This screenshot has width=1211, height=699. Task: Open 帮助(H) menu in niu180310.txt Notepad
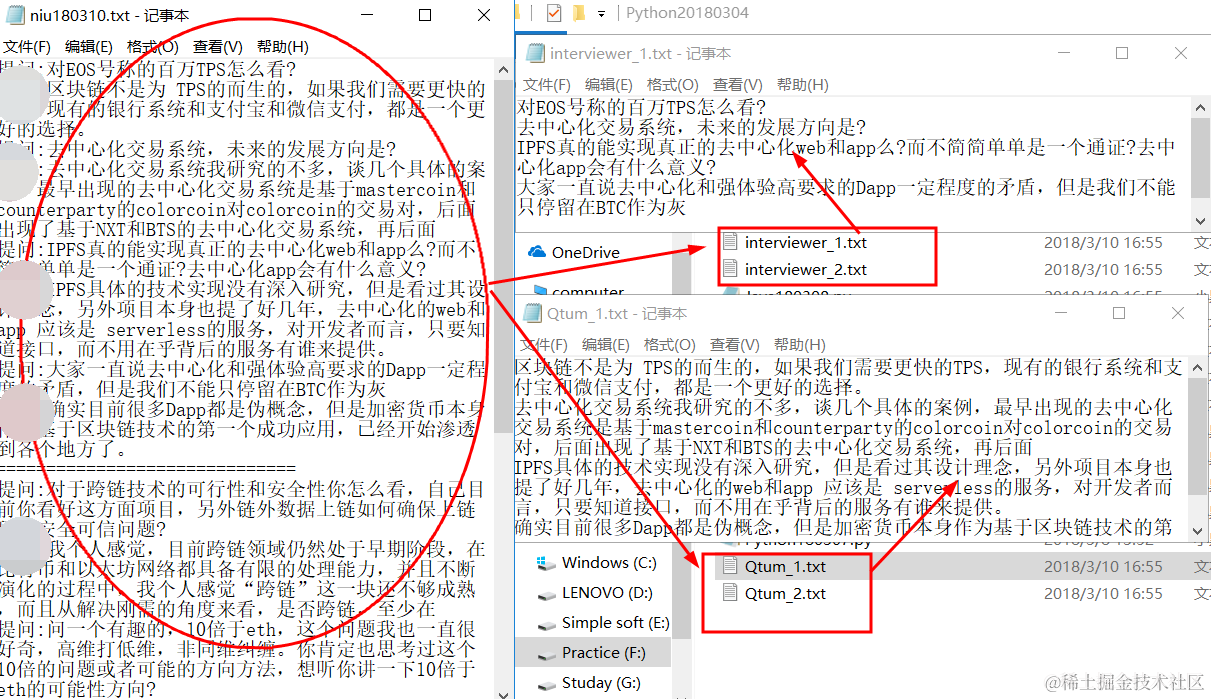[x=283, y=47]
